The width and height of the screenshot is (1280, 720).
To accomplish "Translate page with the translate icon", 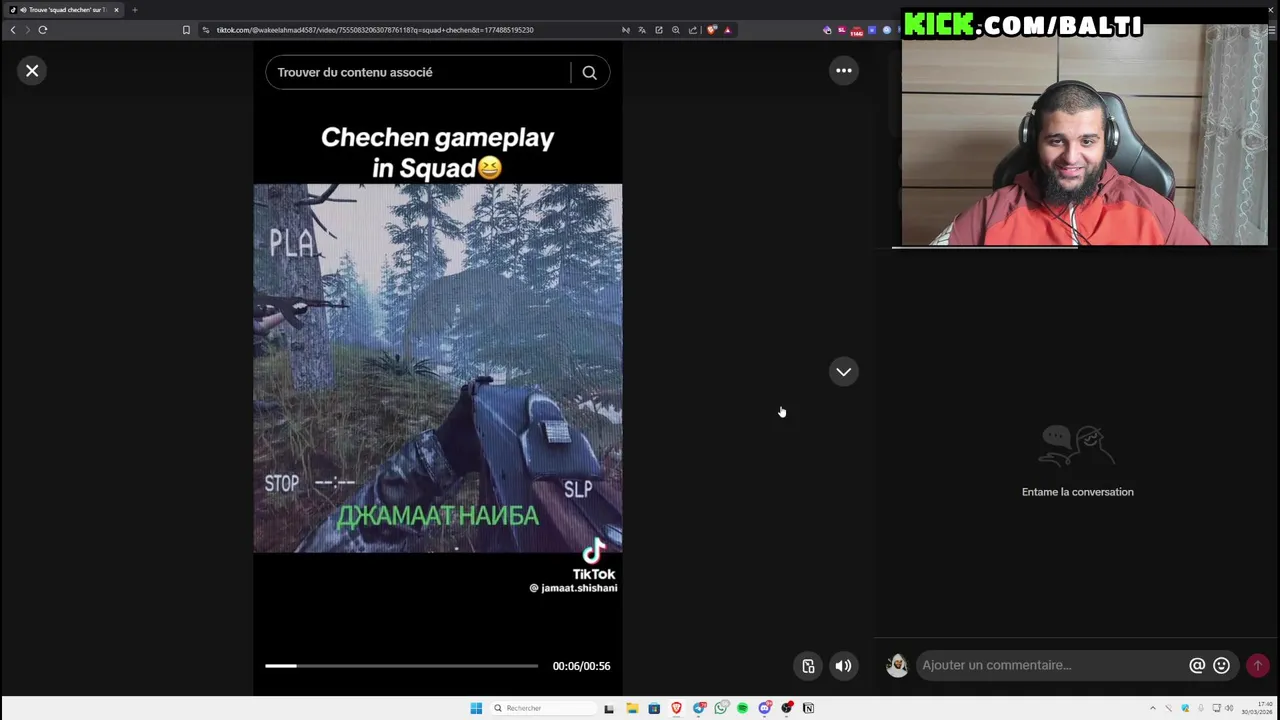I will coord(642,30).
